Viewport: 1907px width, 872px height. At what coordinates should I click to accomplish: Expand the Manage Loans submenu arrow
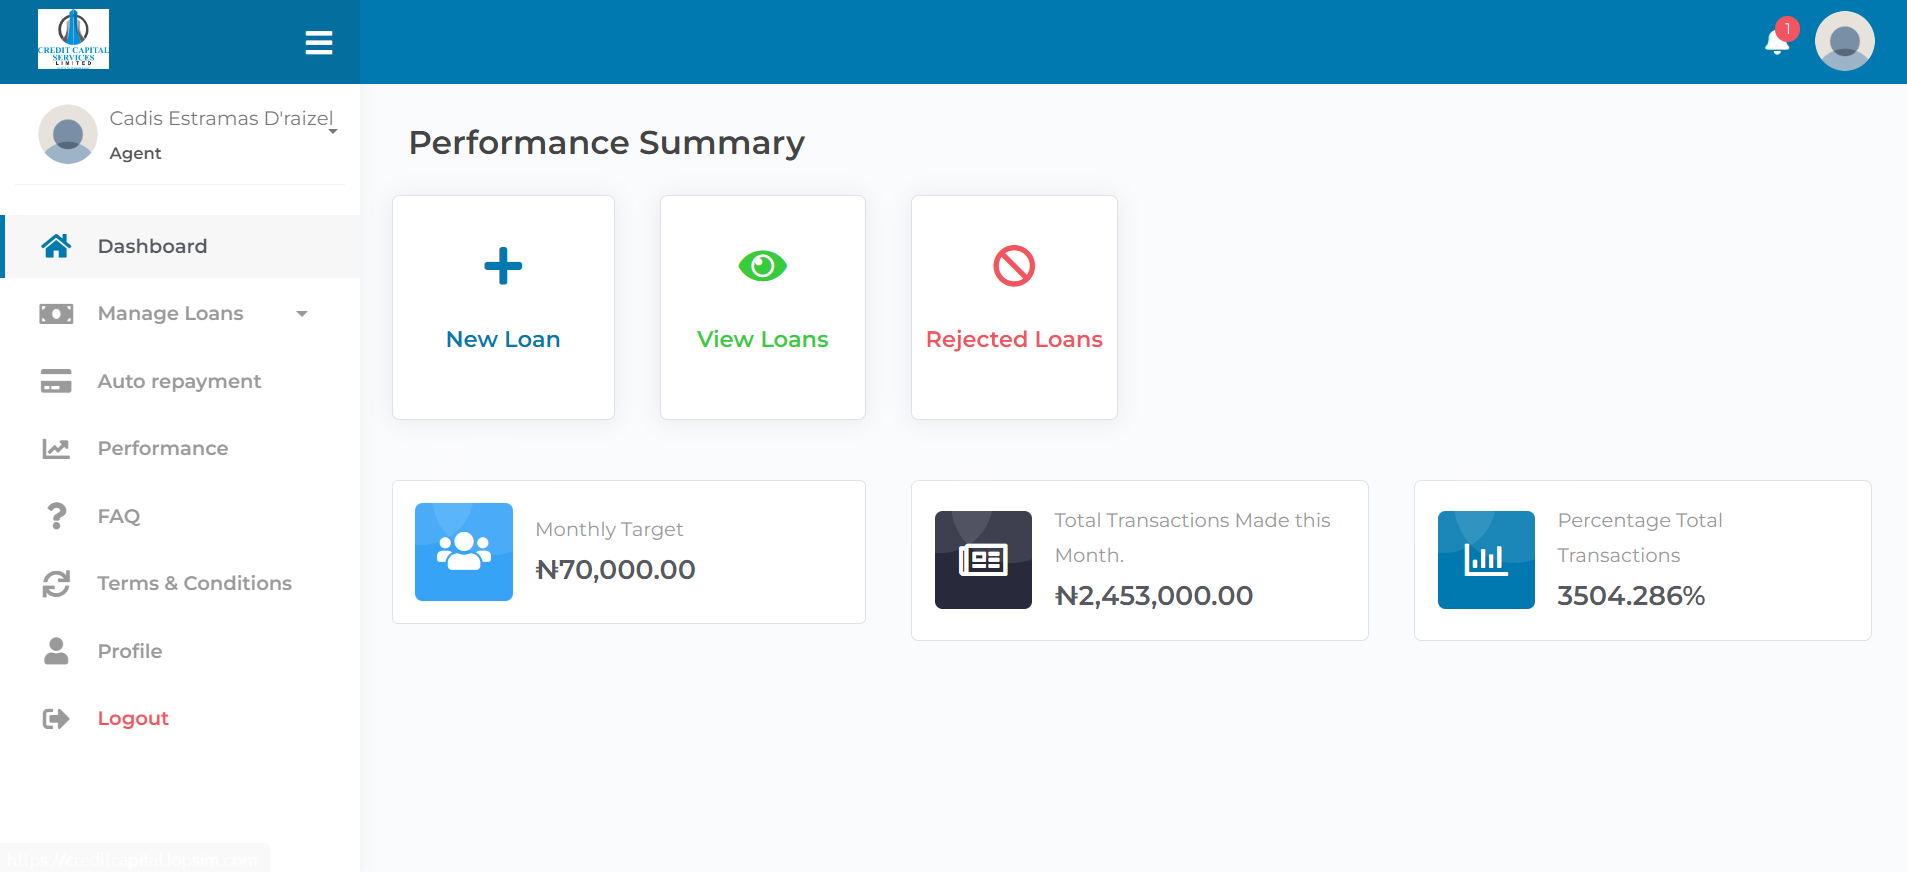coord(302,314)
